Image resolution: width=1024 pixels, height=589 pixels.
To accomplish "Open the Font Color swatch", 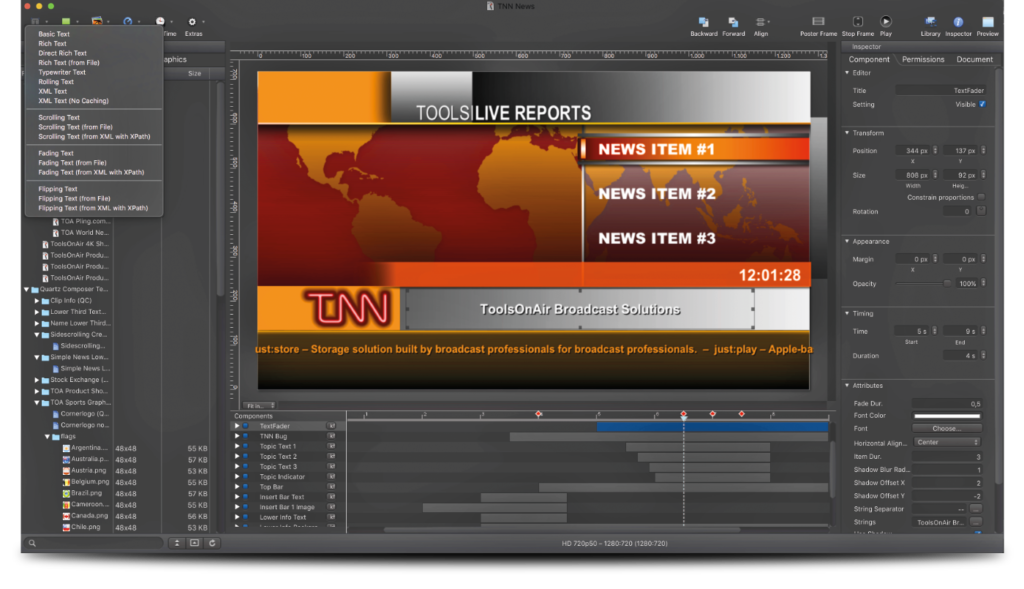I will pyautogui.click(x=946, y=415).
